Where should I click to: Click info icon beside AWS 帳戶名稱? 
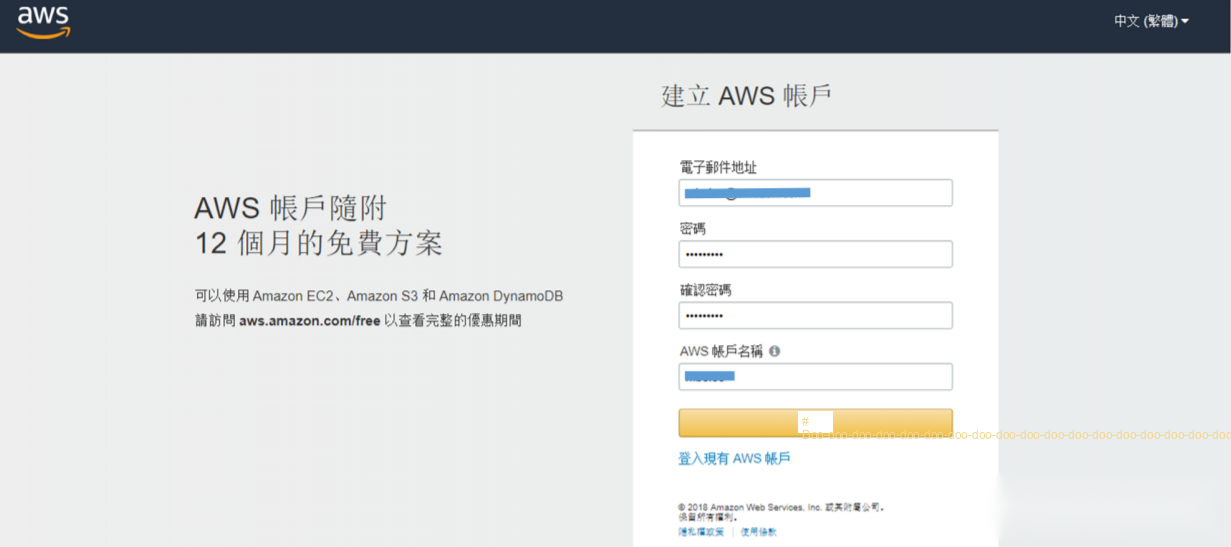(774, 351)
